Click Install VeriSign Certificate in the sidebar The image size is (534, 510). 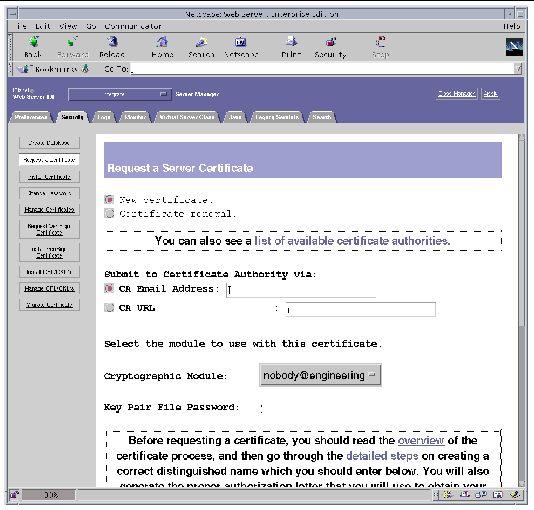[49, 252]
